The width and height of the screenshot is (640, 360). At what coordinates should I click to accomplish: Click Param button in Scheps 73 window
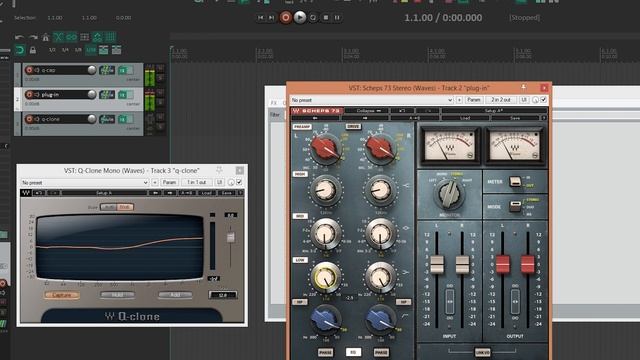473,100
